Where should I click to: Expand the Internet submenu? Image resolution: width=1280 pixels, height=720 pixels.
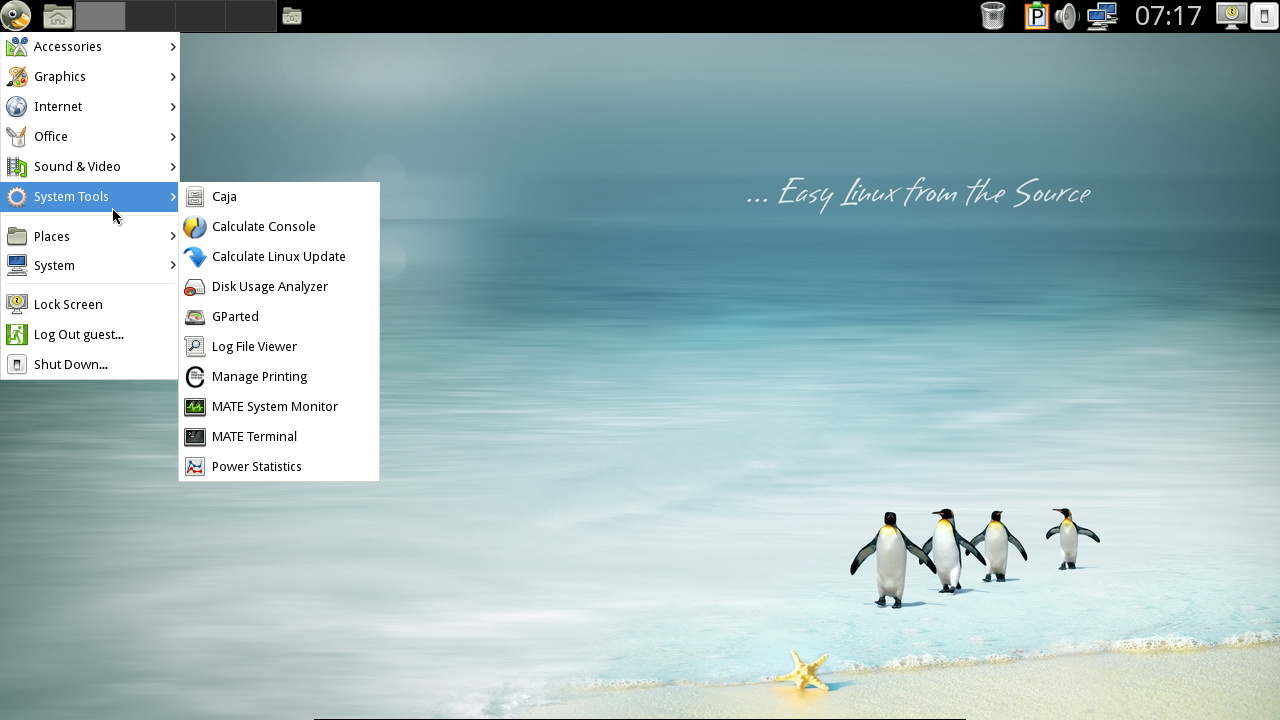point(90,106)
